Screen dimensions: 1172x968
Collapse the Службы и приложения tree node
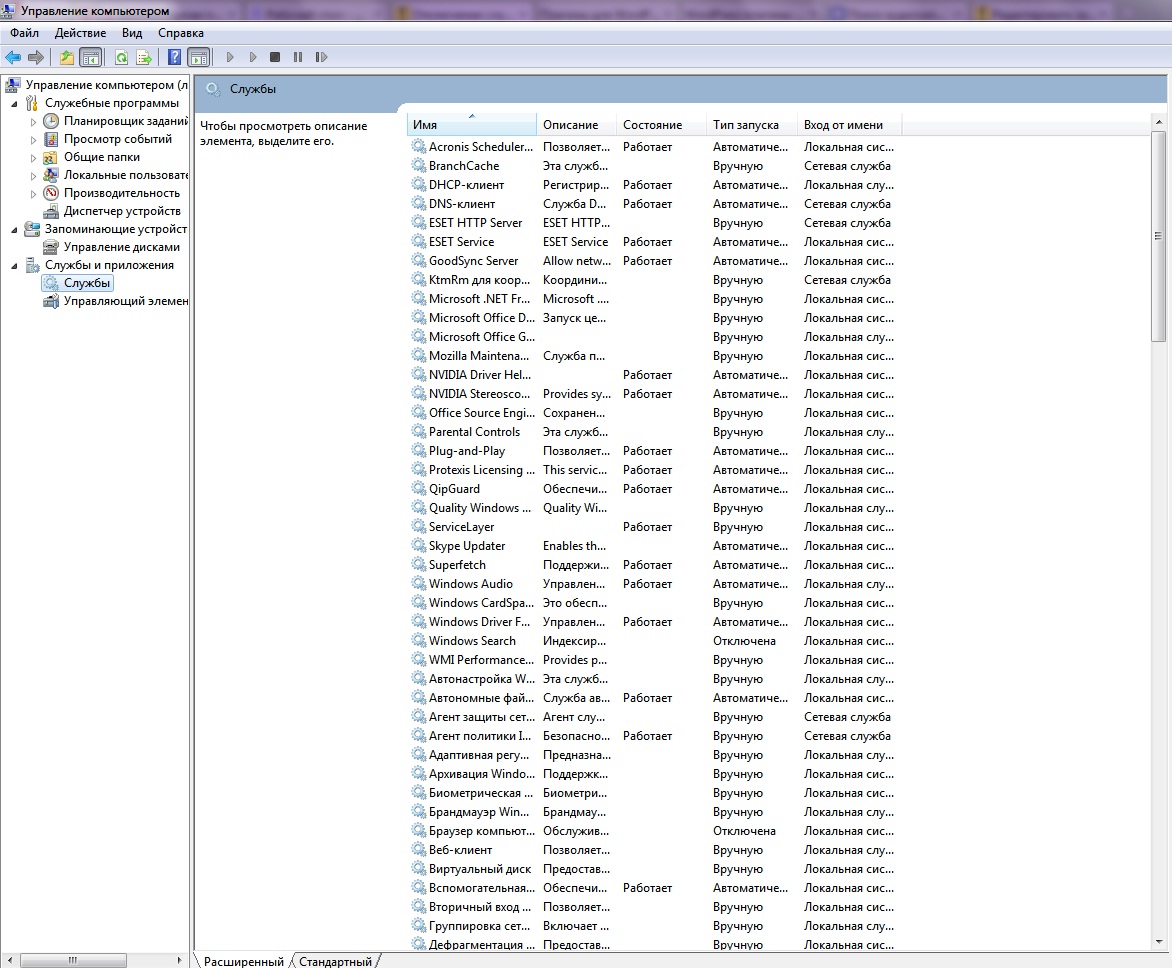(15, 266)
